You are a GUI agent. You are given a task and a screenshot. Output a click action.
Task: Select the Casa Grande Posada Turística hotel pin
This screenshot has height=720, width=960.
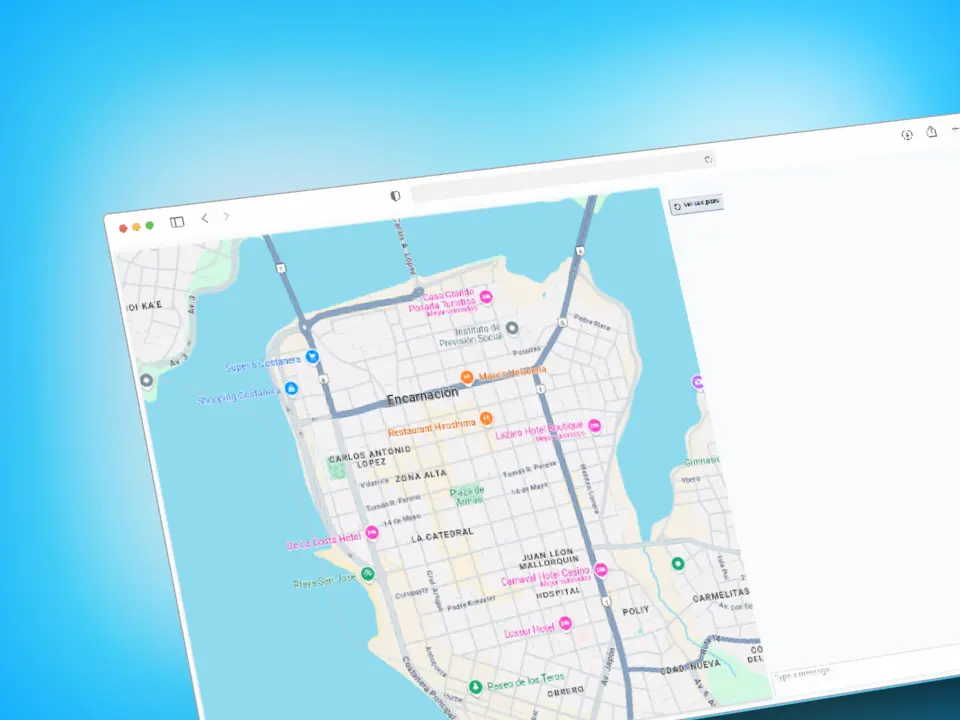point(485,298)
